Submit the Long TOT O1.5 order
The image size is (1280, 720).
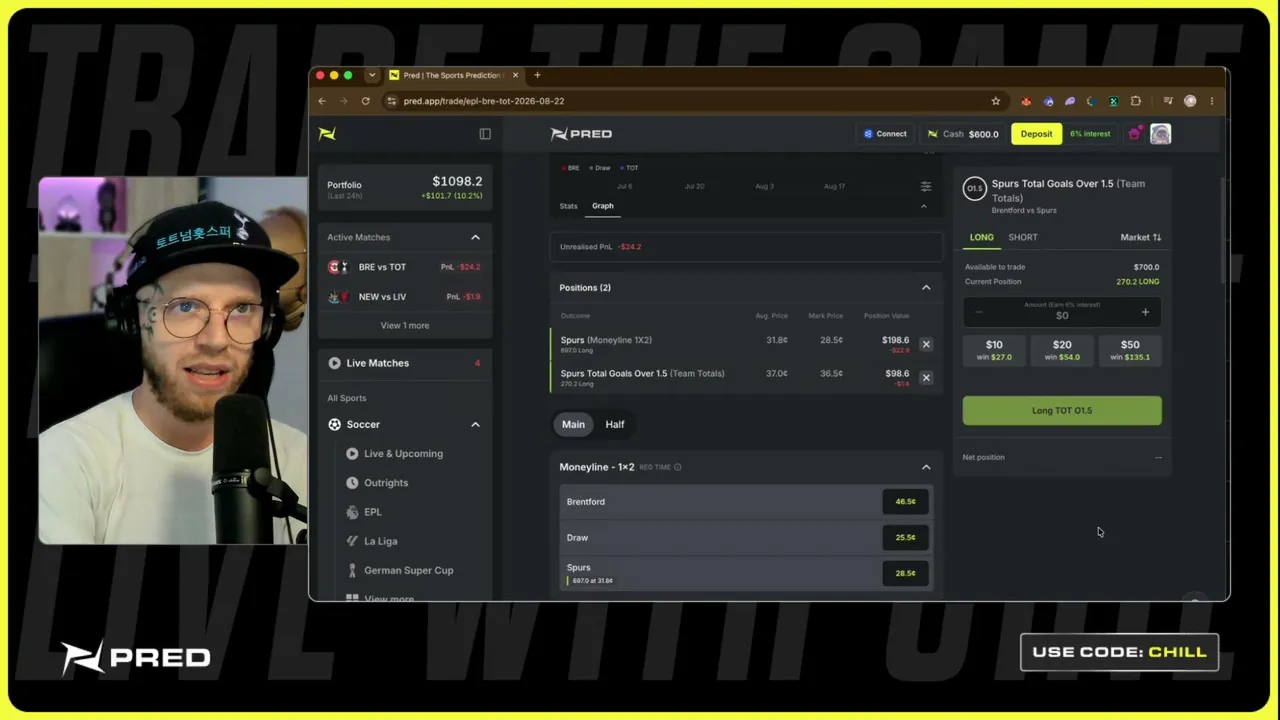click(1062, 411)
